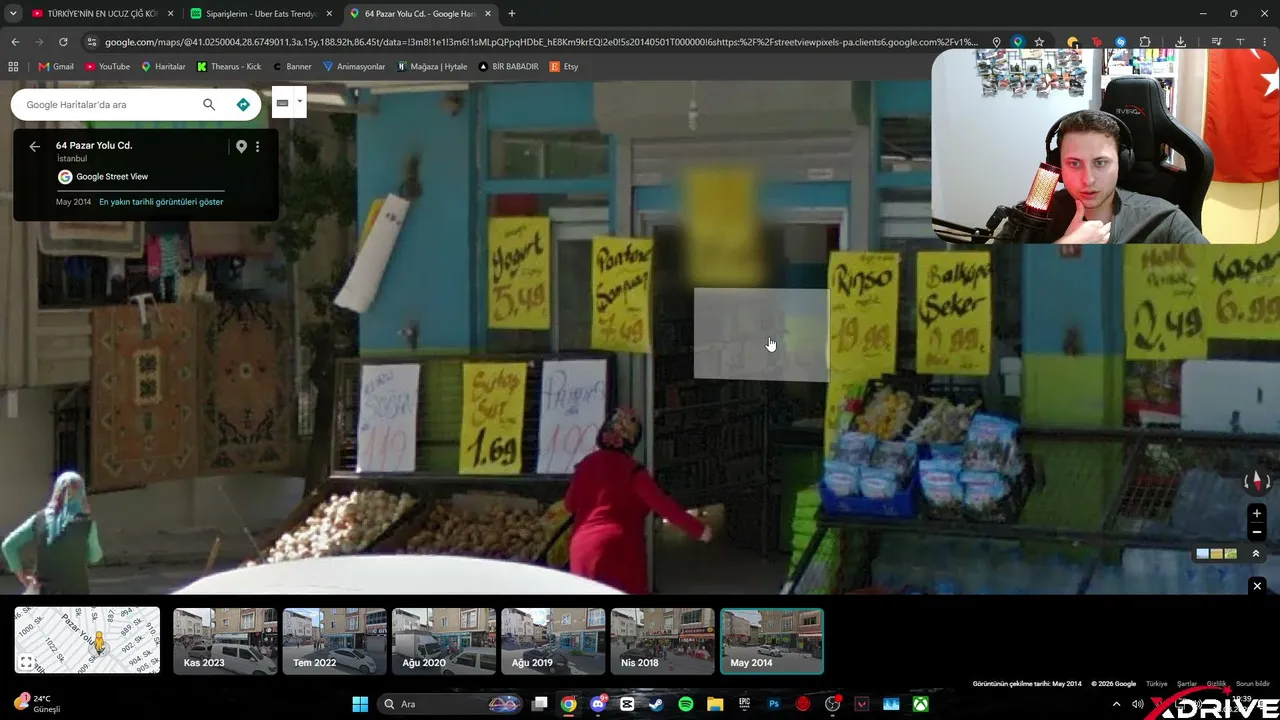Open the Gmail bookmark
Screen dimensions: 1280x720
[56, 67]
